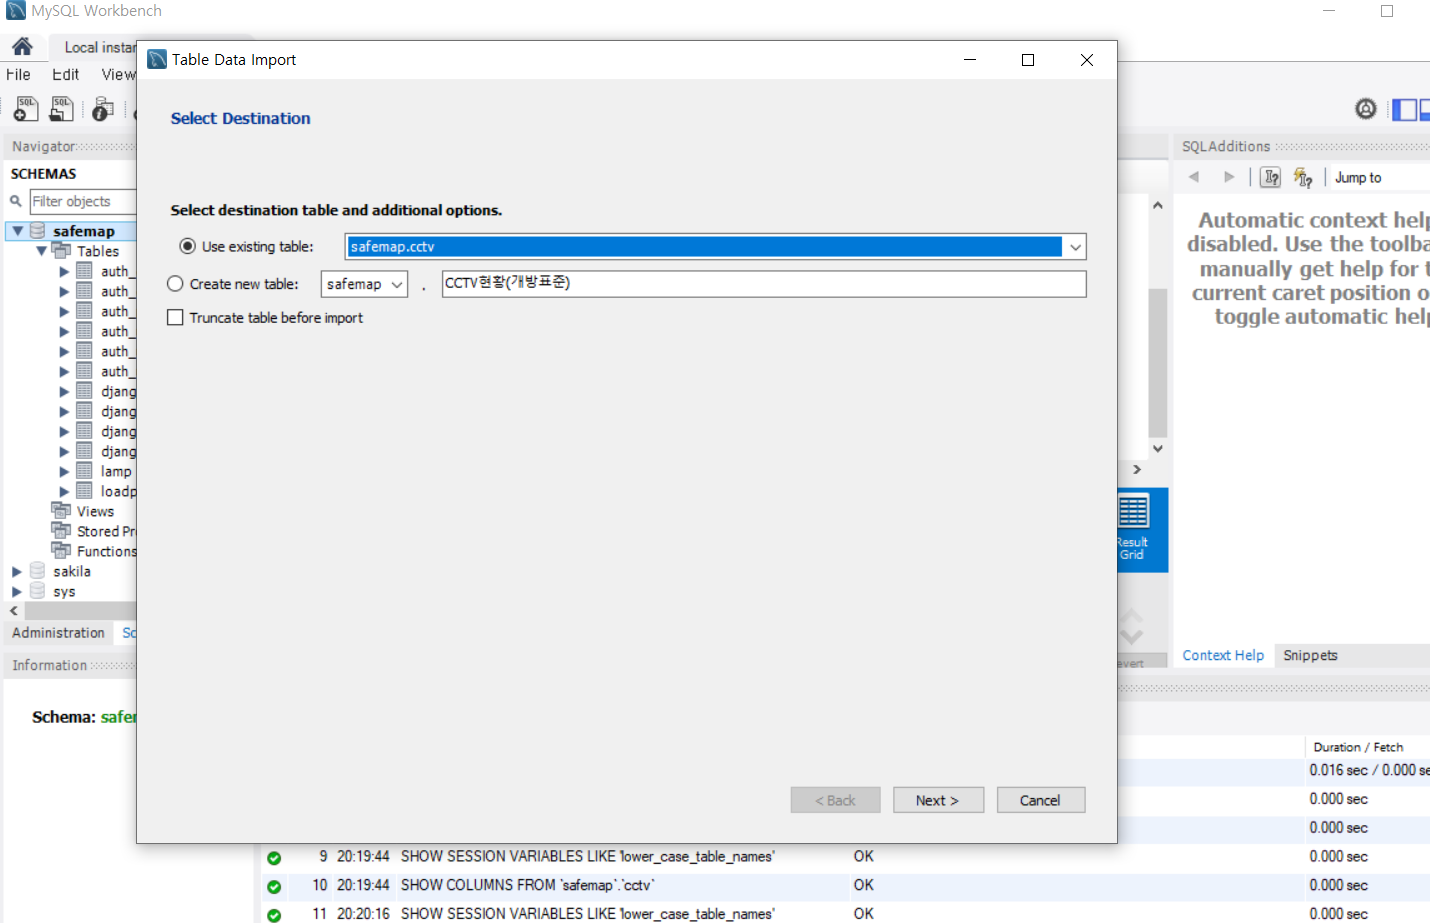
Task: Select the Views node in schema tree
Action: pyautogui.click(x=95, y=511)
